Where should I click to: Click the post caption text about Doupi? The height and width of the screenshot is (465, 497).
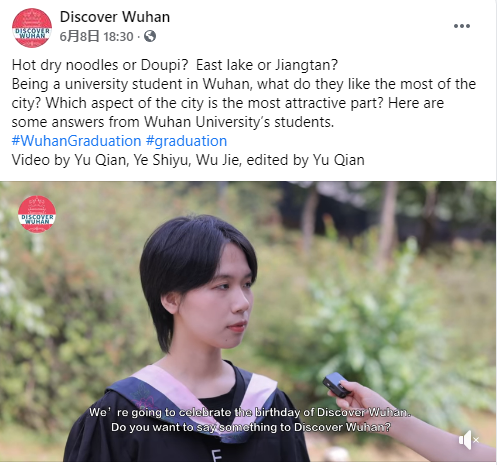[175, 65]
